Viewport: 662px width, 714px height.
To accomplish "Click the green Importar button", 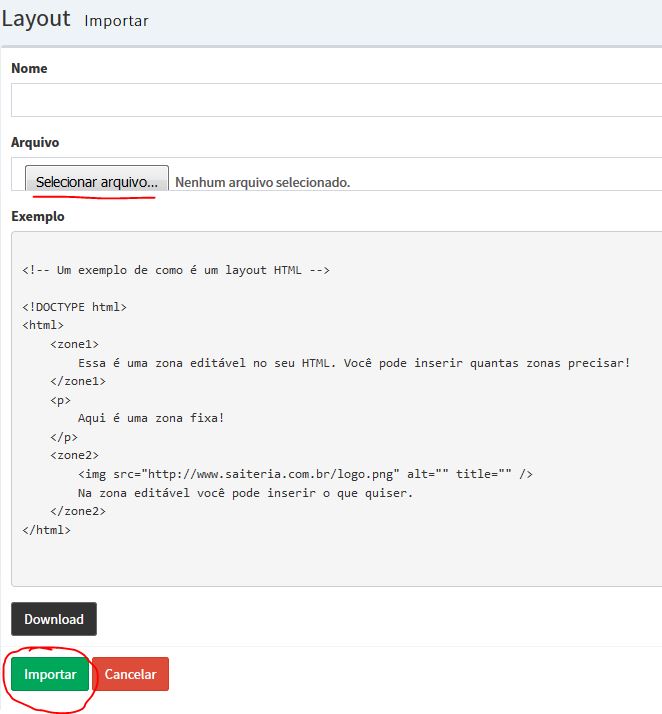I will click(50, 674).
